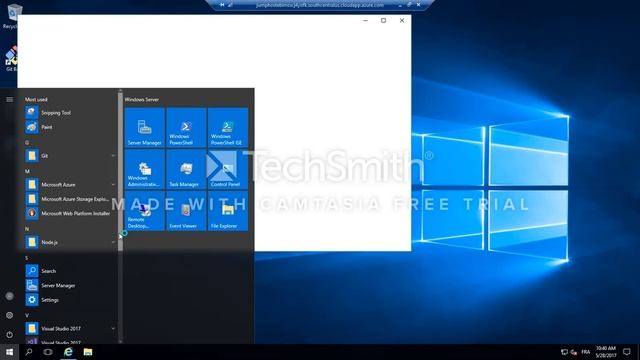Open Server Manager in the app list
The image size is (640, 360).
click(x=70, y=285)
